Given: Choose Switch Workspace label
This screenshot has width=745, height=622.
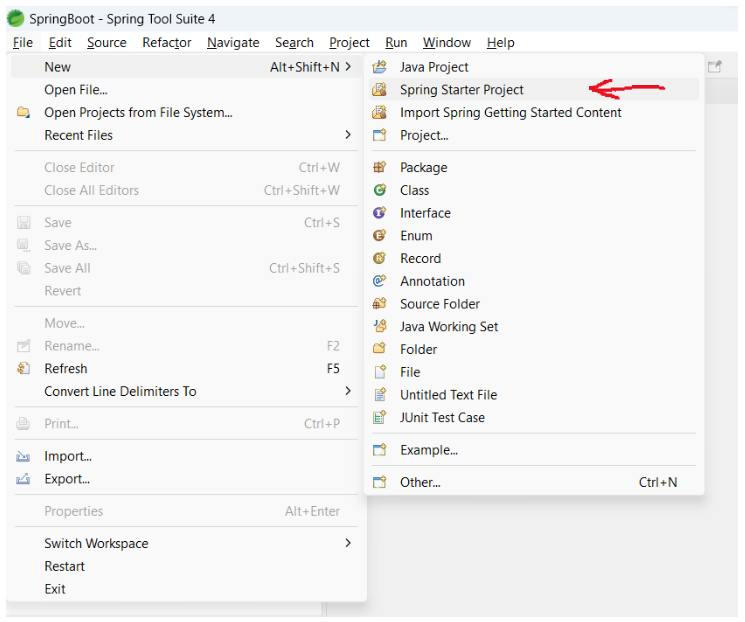Looking at the screenshot, I should point(96,544).
